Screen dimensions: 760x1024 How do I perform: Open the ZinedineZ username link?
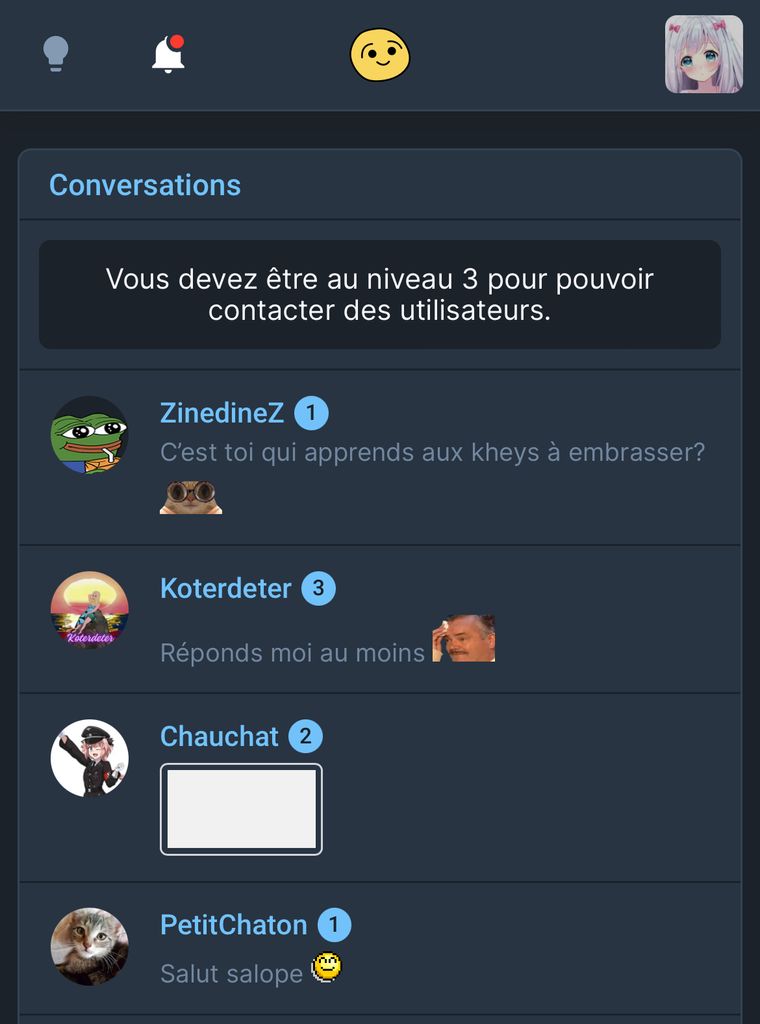(222, 413)
